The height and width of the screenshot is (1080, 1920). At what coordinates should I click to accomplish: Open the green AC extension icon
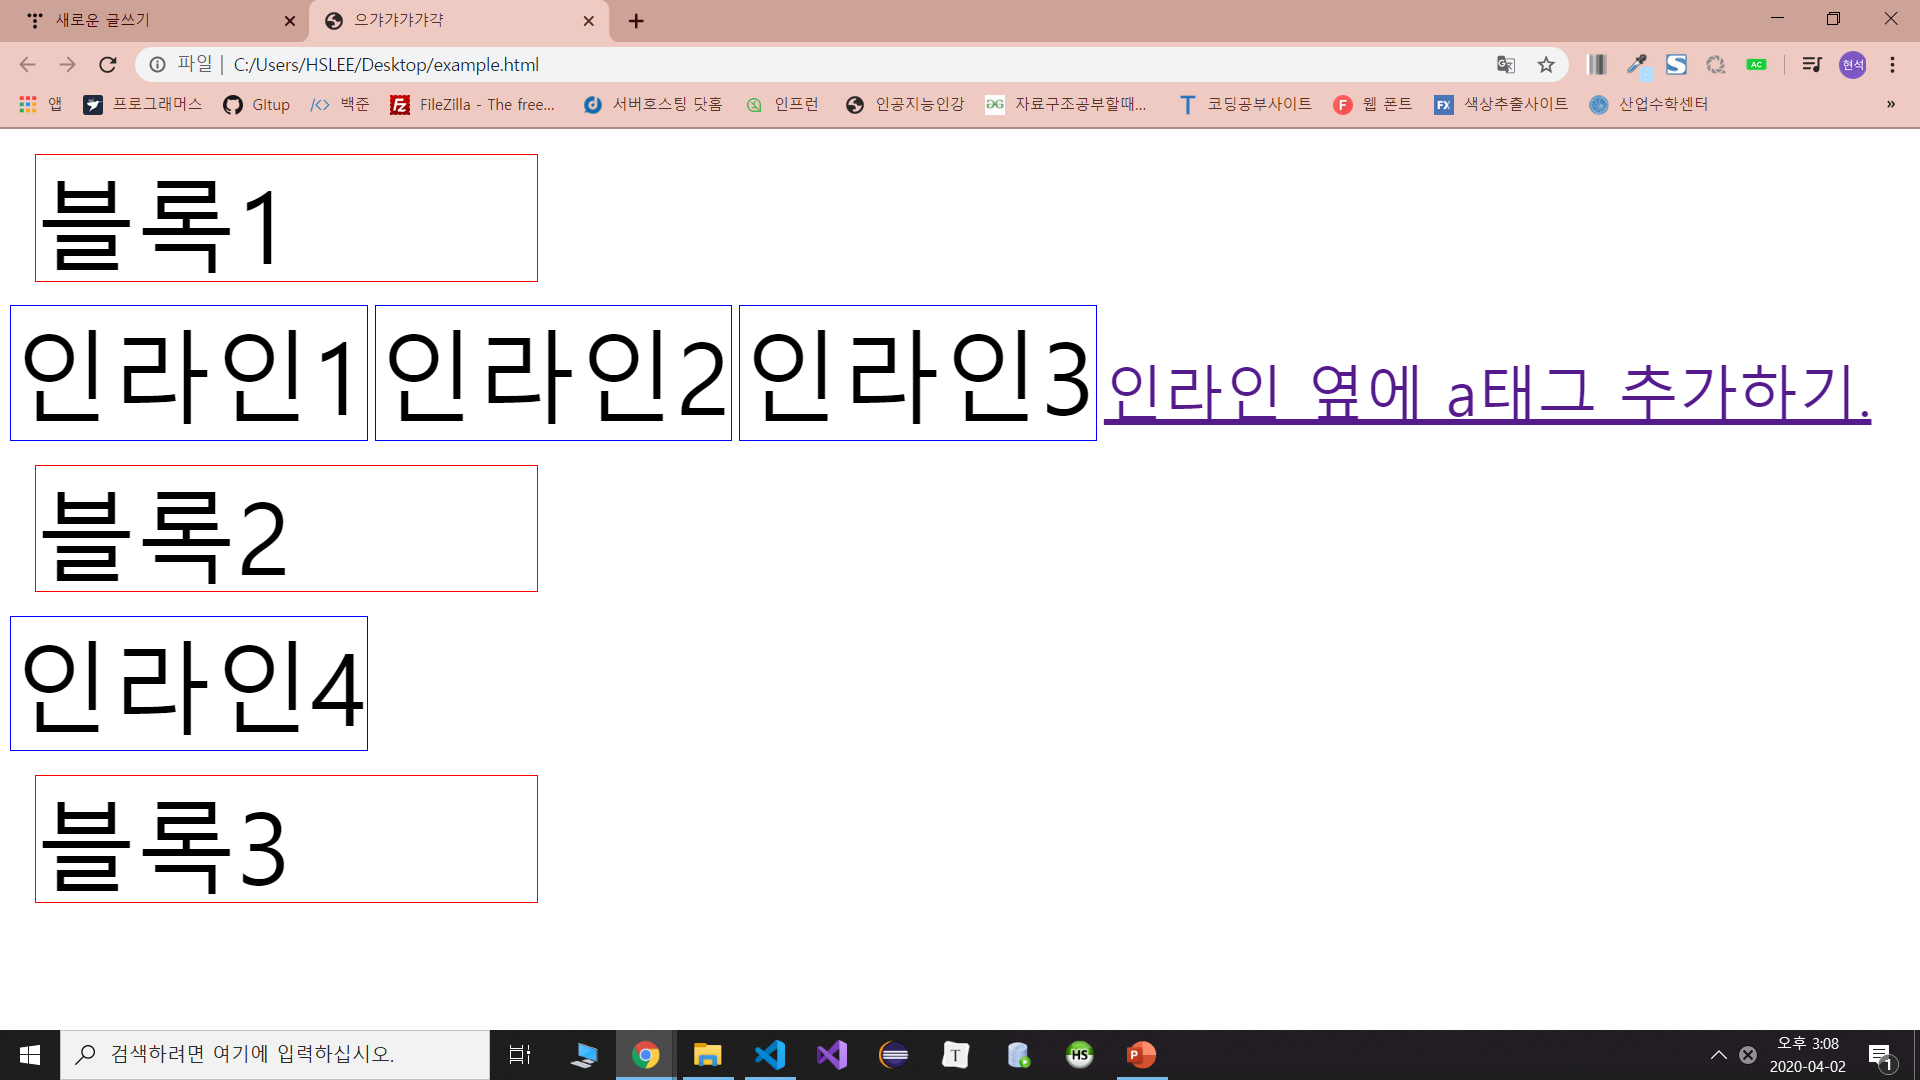click(x=1757, y=65)
